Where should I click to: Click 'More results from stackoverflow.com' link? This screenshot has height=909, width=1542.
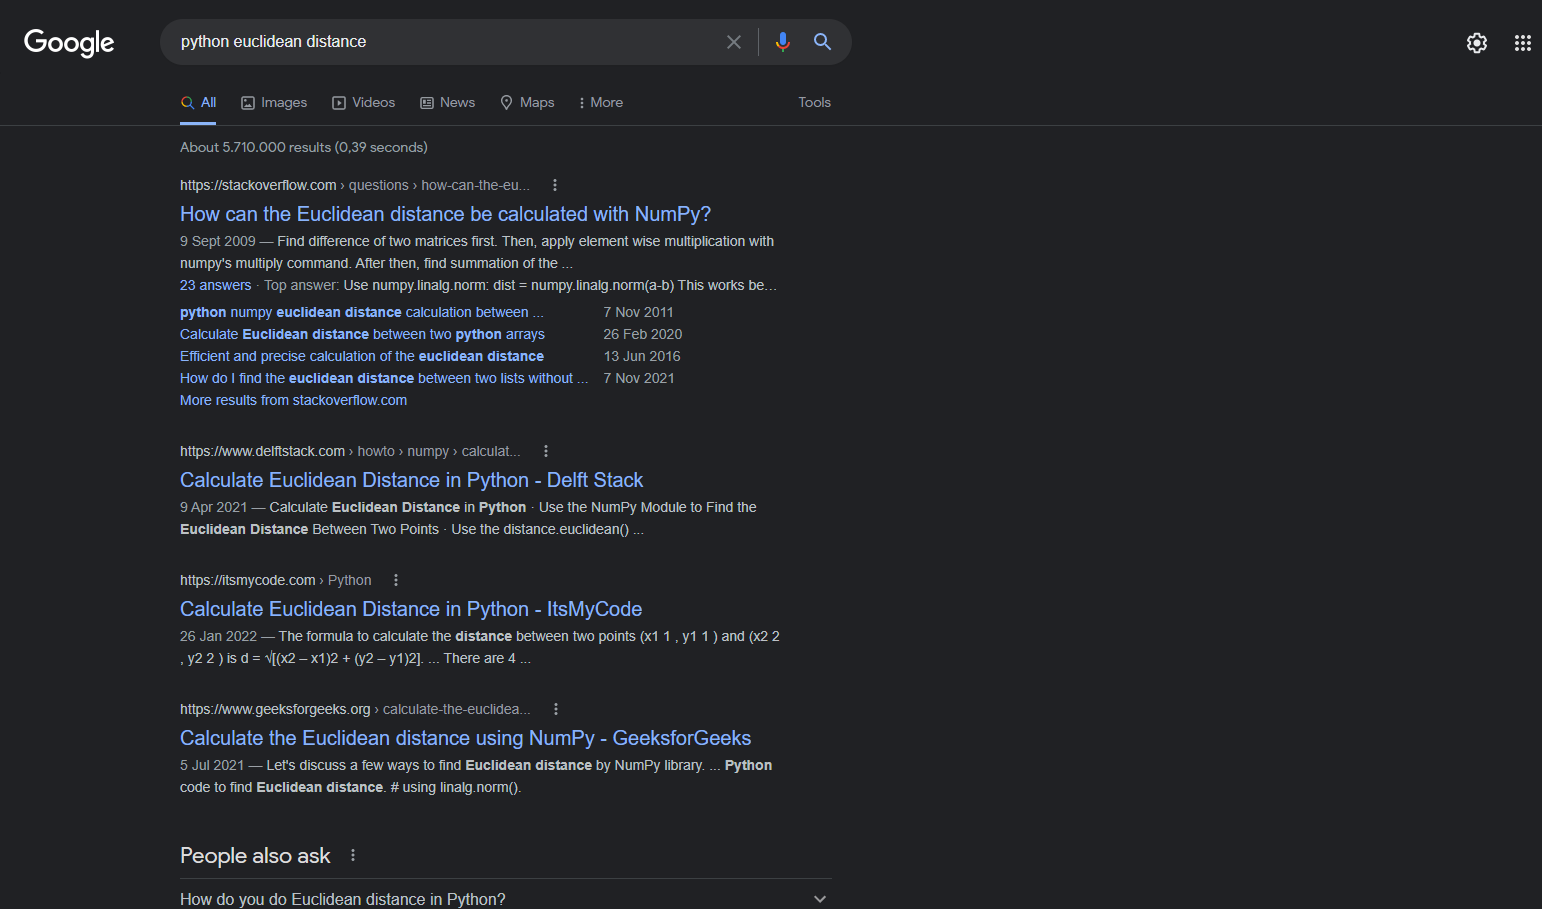[x=293, y=400]
